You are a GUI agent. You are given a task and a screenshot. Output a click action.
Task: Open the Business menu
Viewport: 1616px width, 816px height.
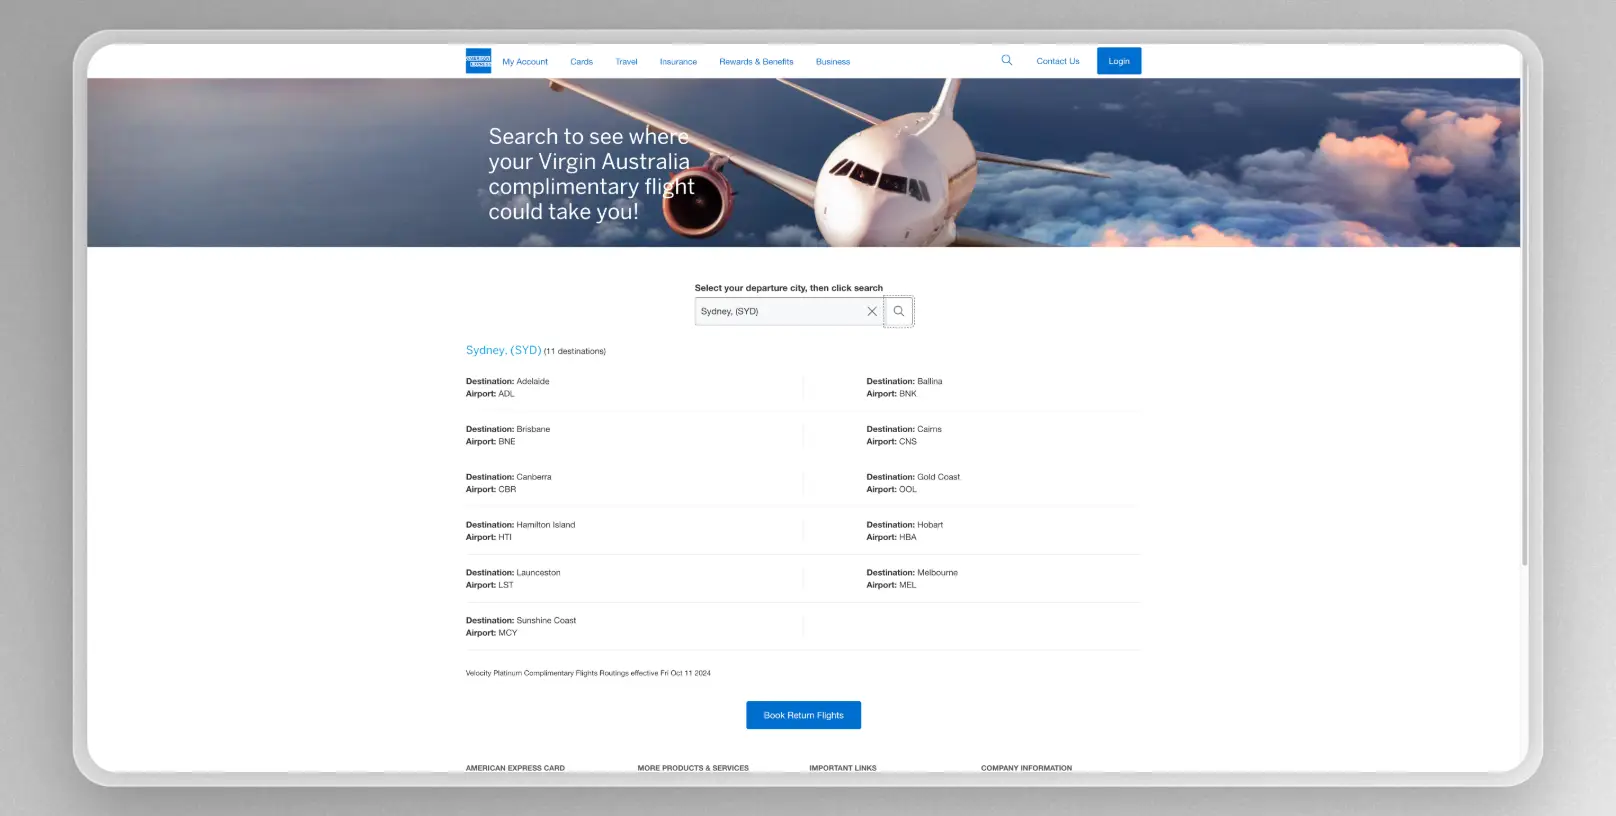pos(833,62)
